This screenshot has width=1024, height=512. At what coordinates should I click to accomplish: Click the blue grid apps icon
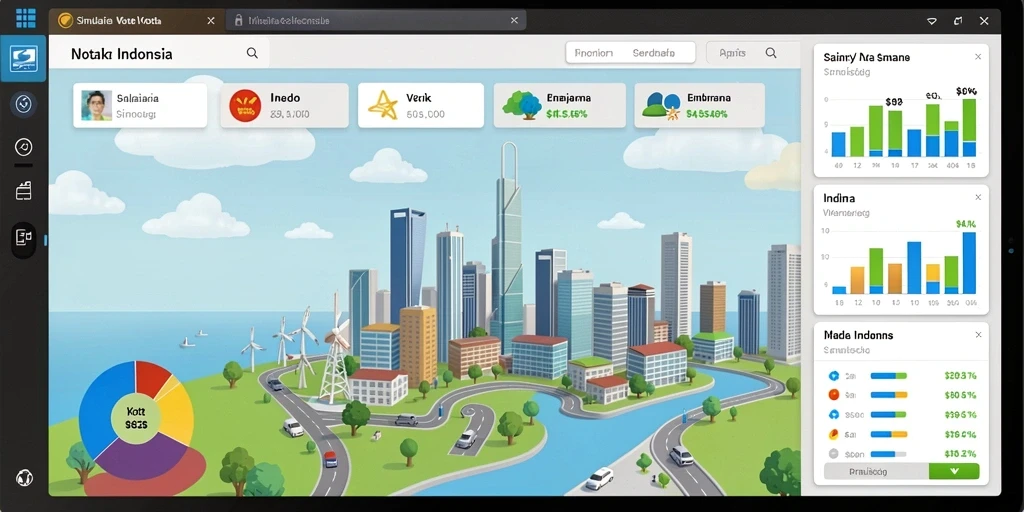point(25,18)
